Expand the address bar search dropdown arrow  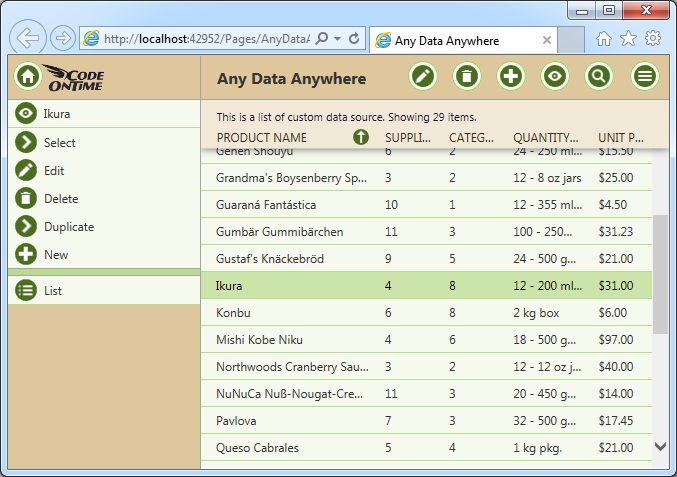338,38
